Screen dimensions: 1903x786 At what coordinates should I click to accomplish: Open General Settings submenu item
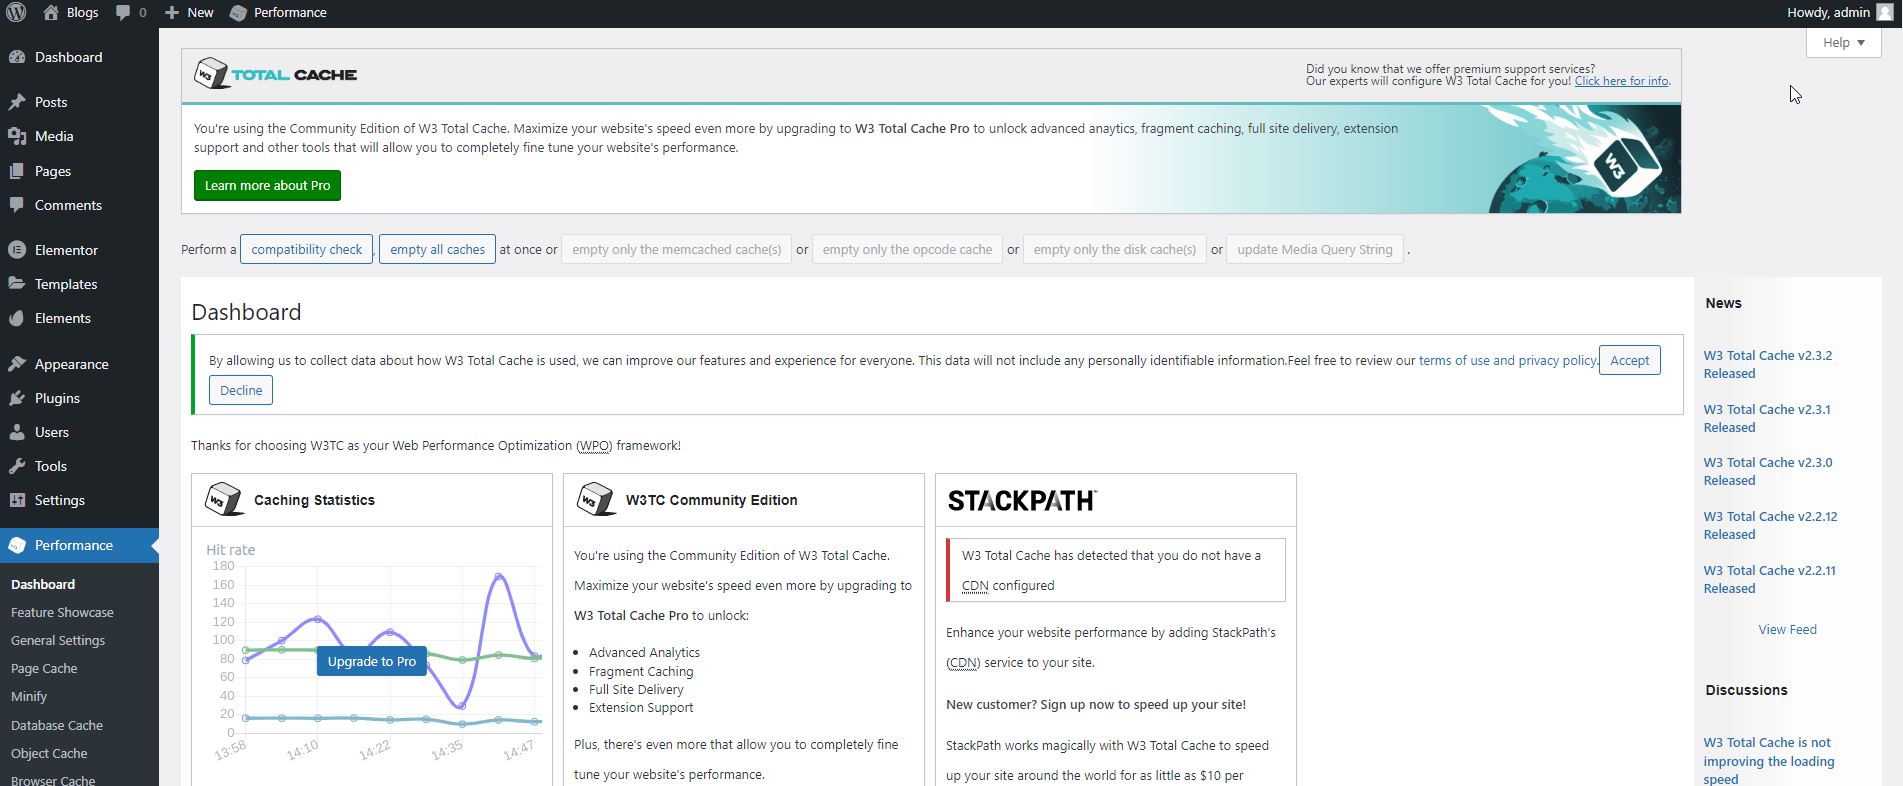pos(58,640)
